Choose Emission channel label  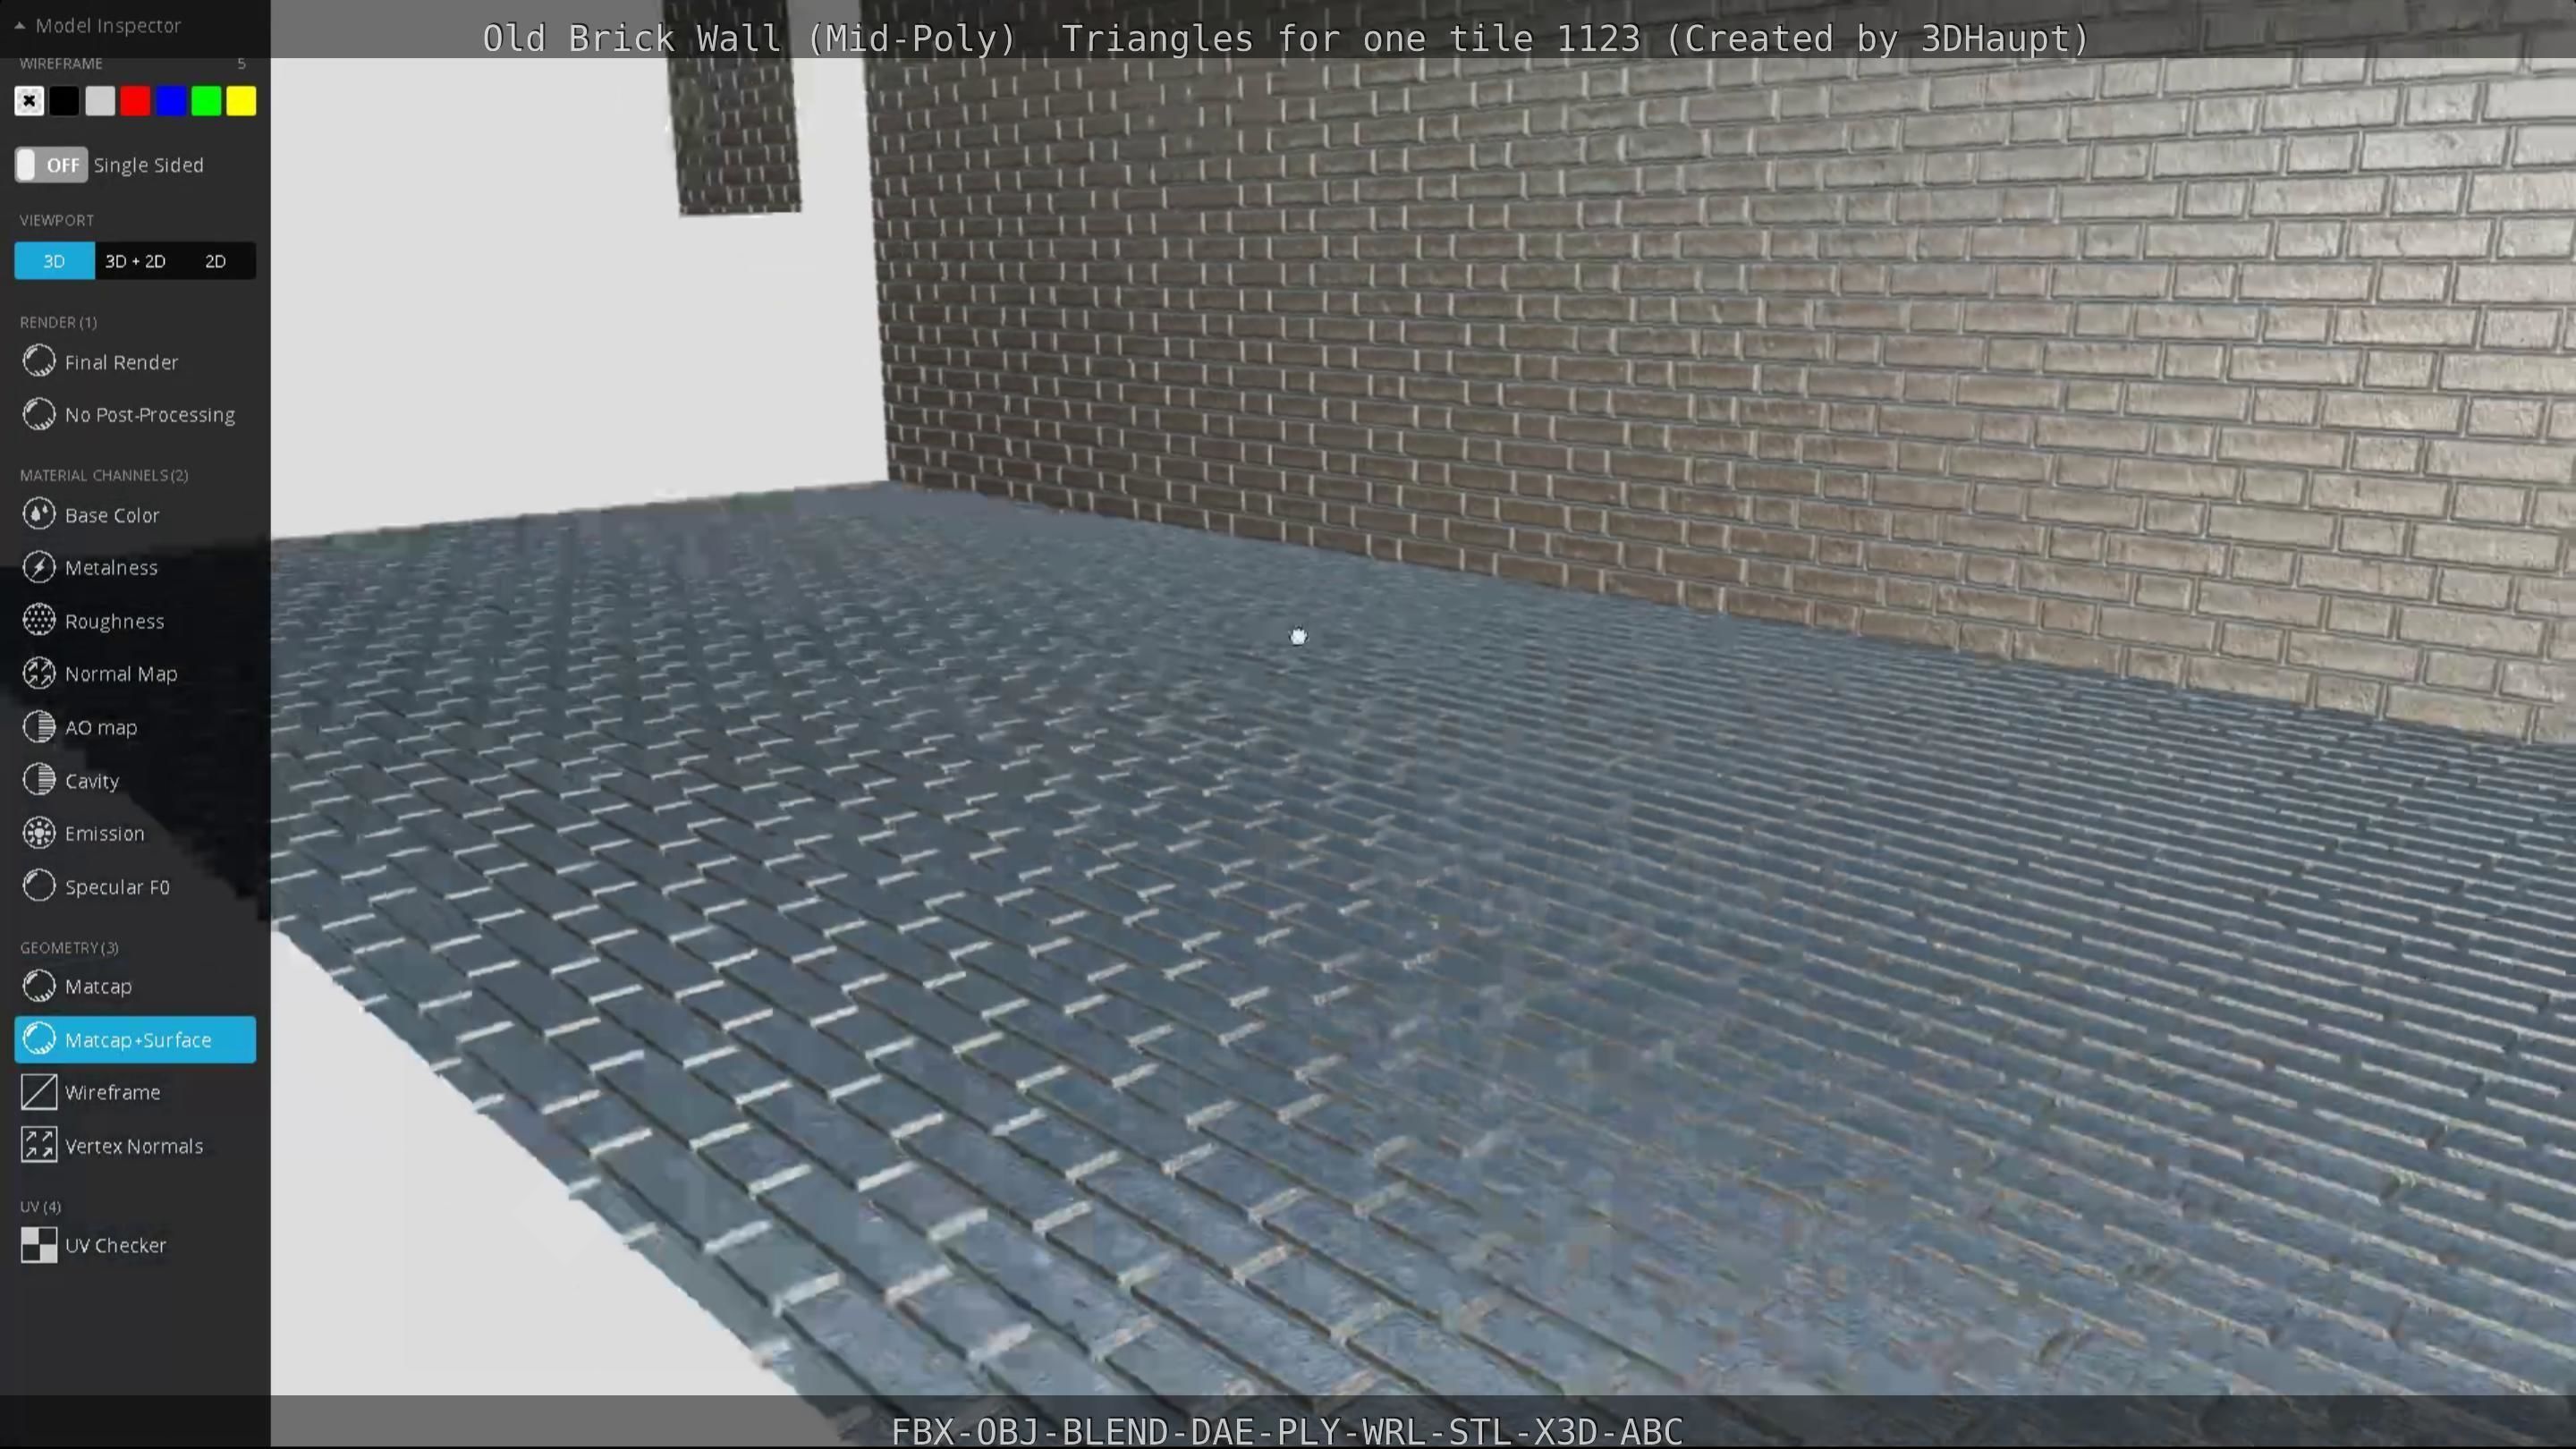(104, 834)
